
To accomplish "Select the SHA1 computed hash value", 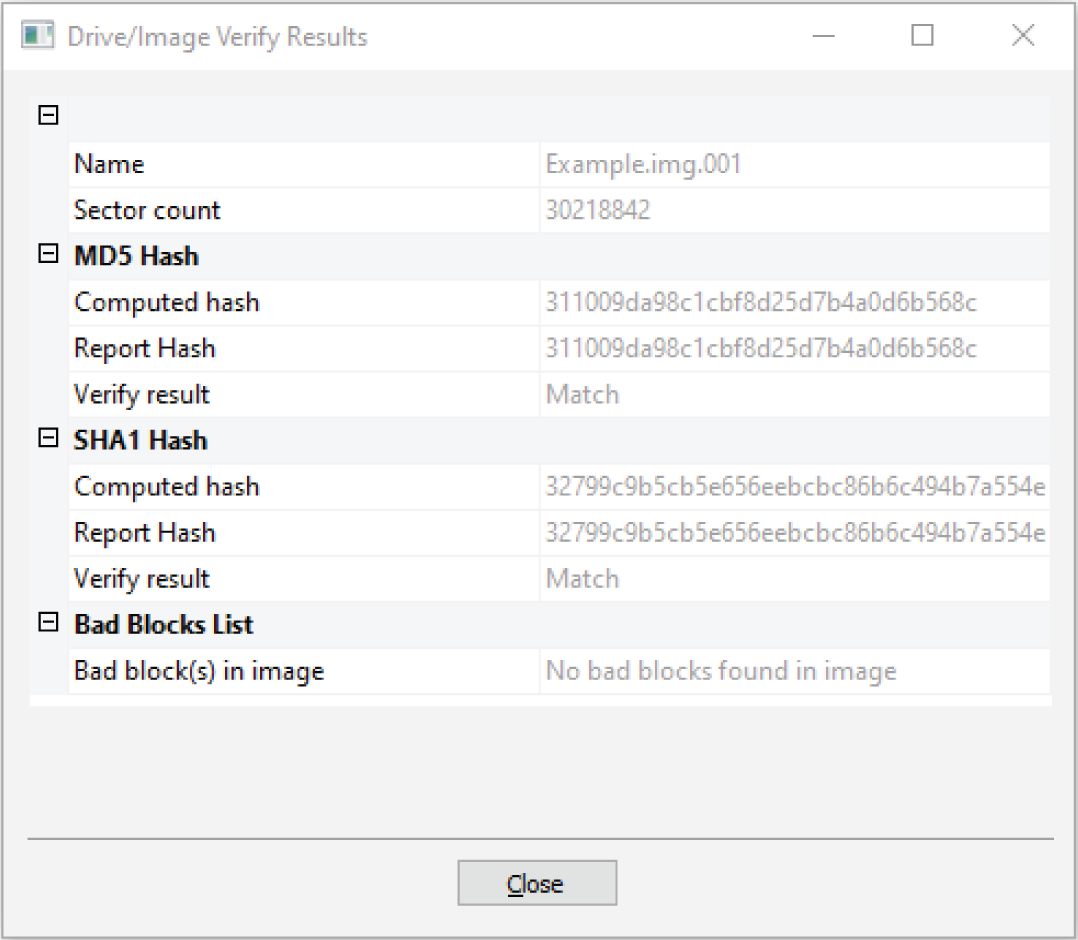I will 795,487.
